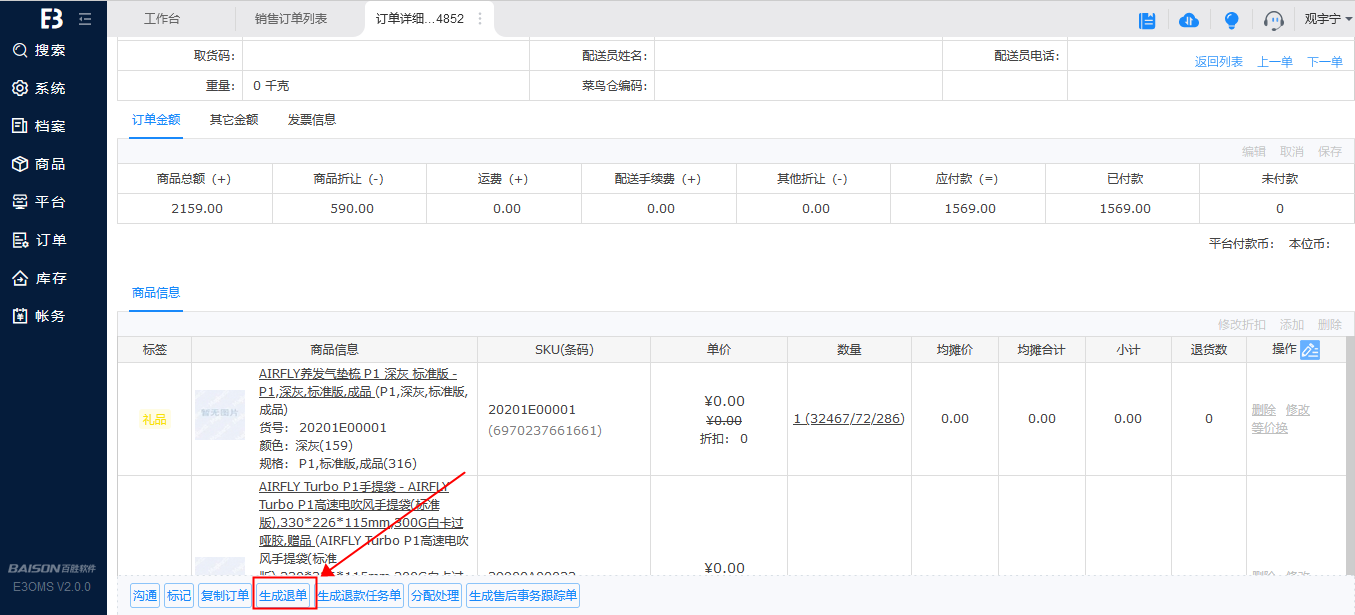Click the barcode (6970237661661)

[x=545, y=430]
